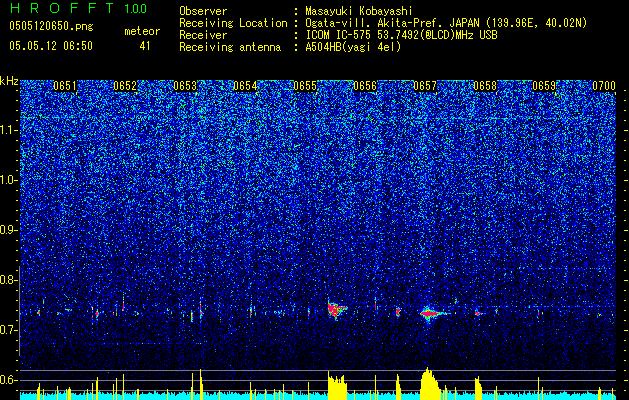Click the HROFFT program title text
629x400 pixels.
pos(63,8)
